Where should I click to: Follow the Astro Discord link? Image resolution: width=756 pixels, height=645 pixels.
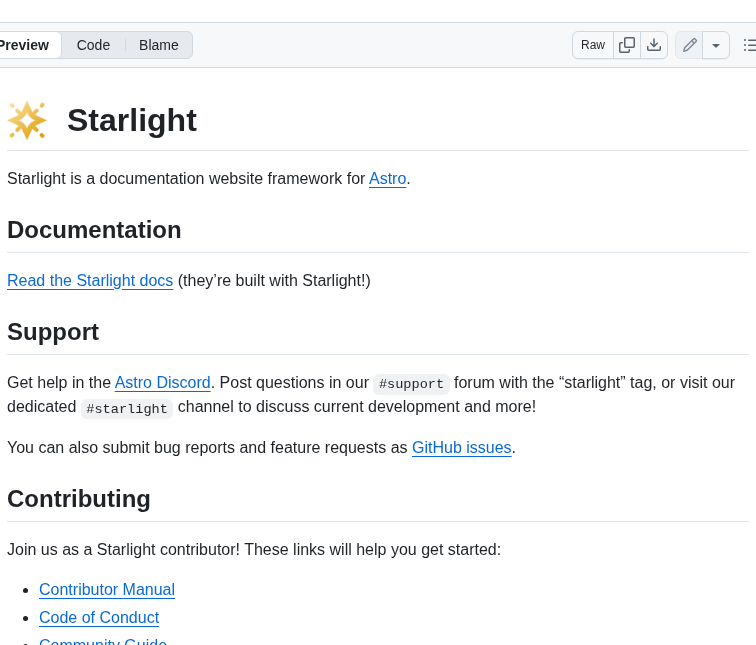point(162,383)
